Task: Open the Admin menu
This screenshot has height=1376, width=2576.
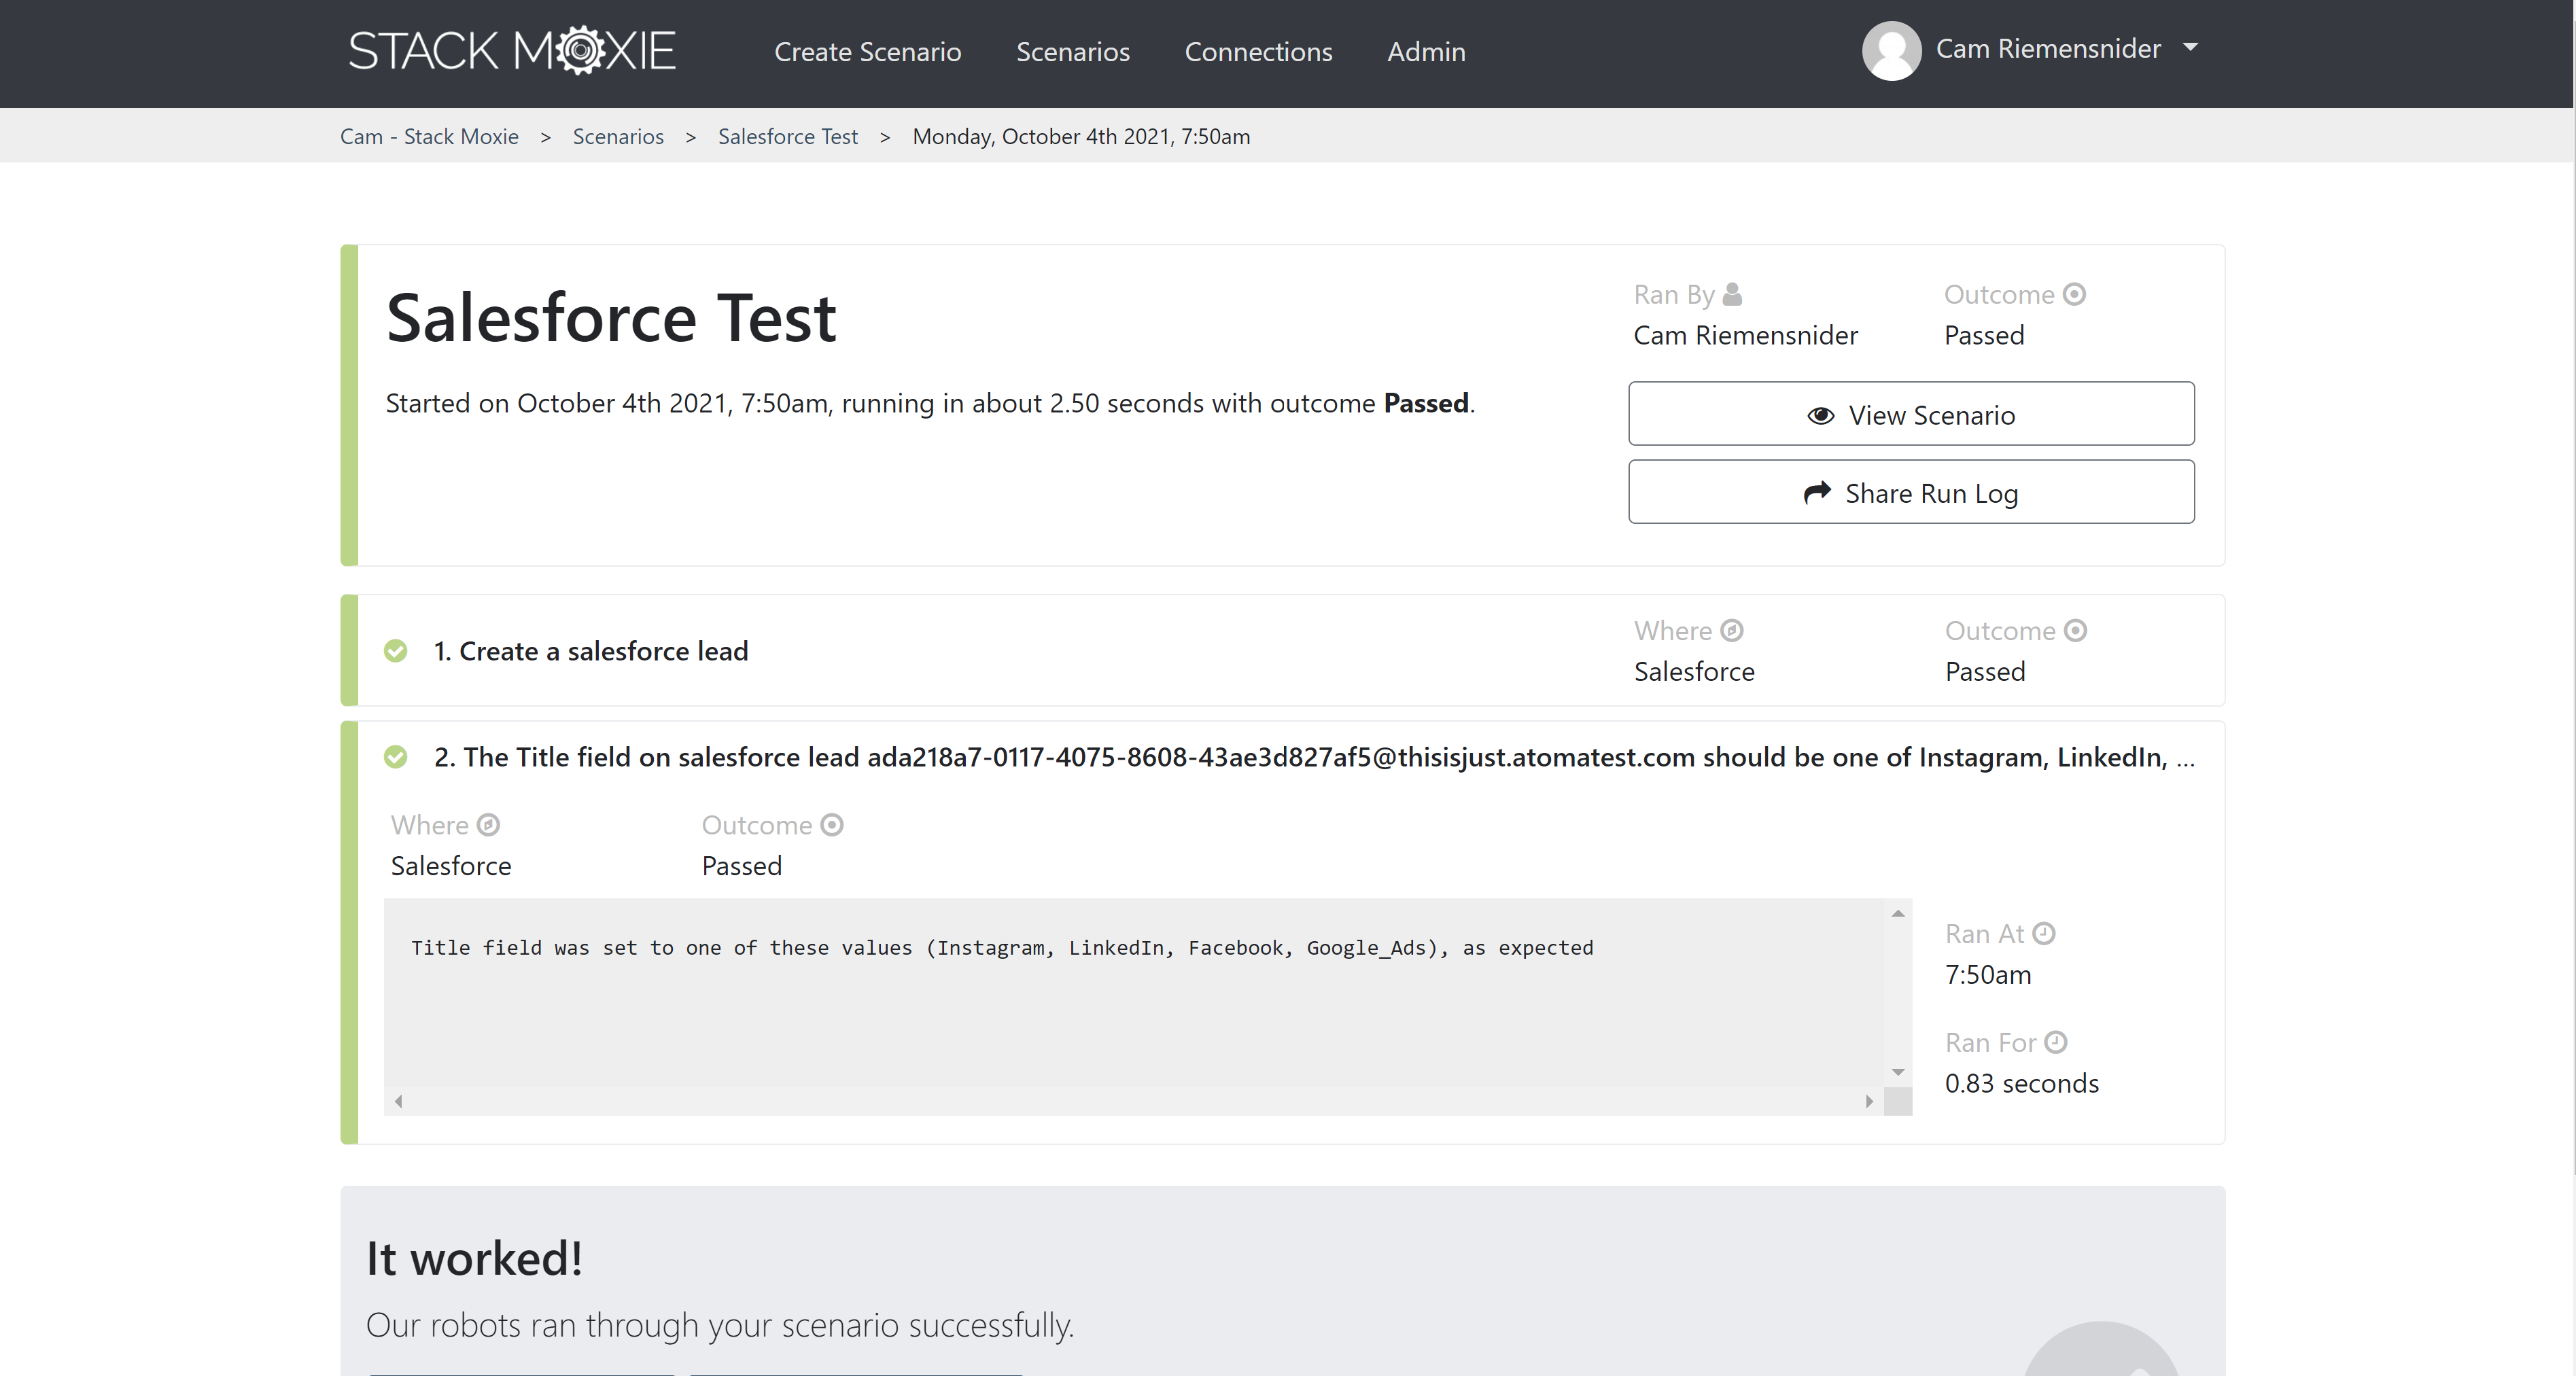Action: [1425, 52]
